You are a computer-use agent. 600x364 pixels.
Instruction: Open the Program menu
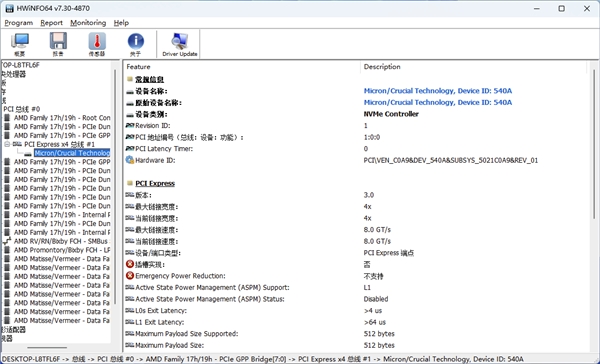[18, 23]
